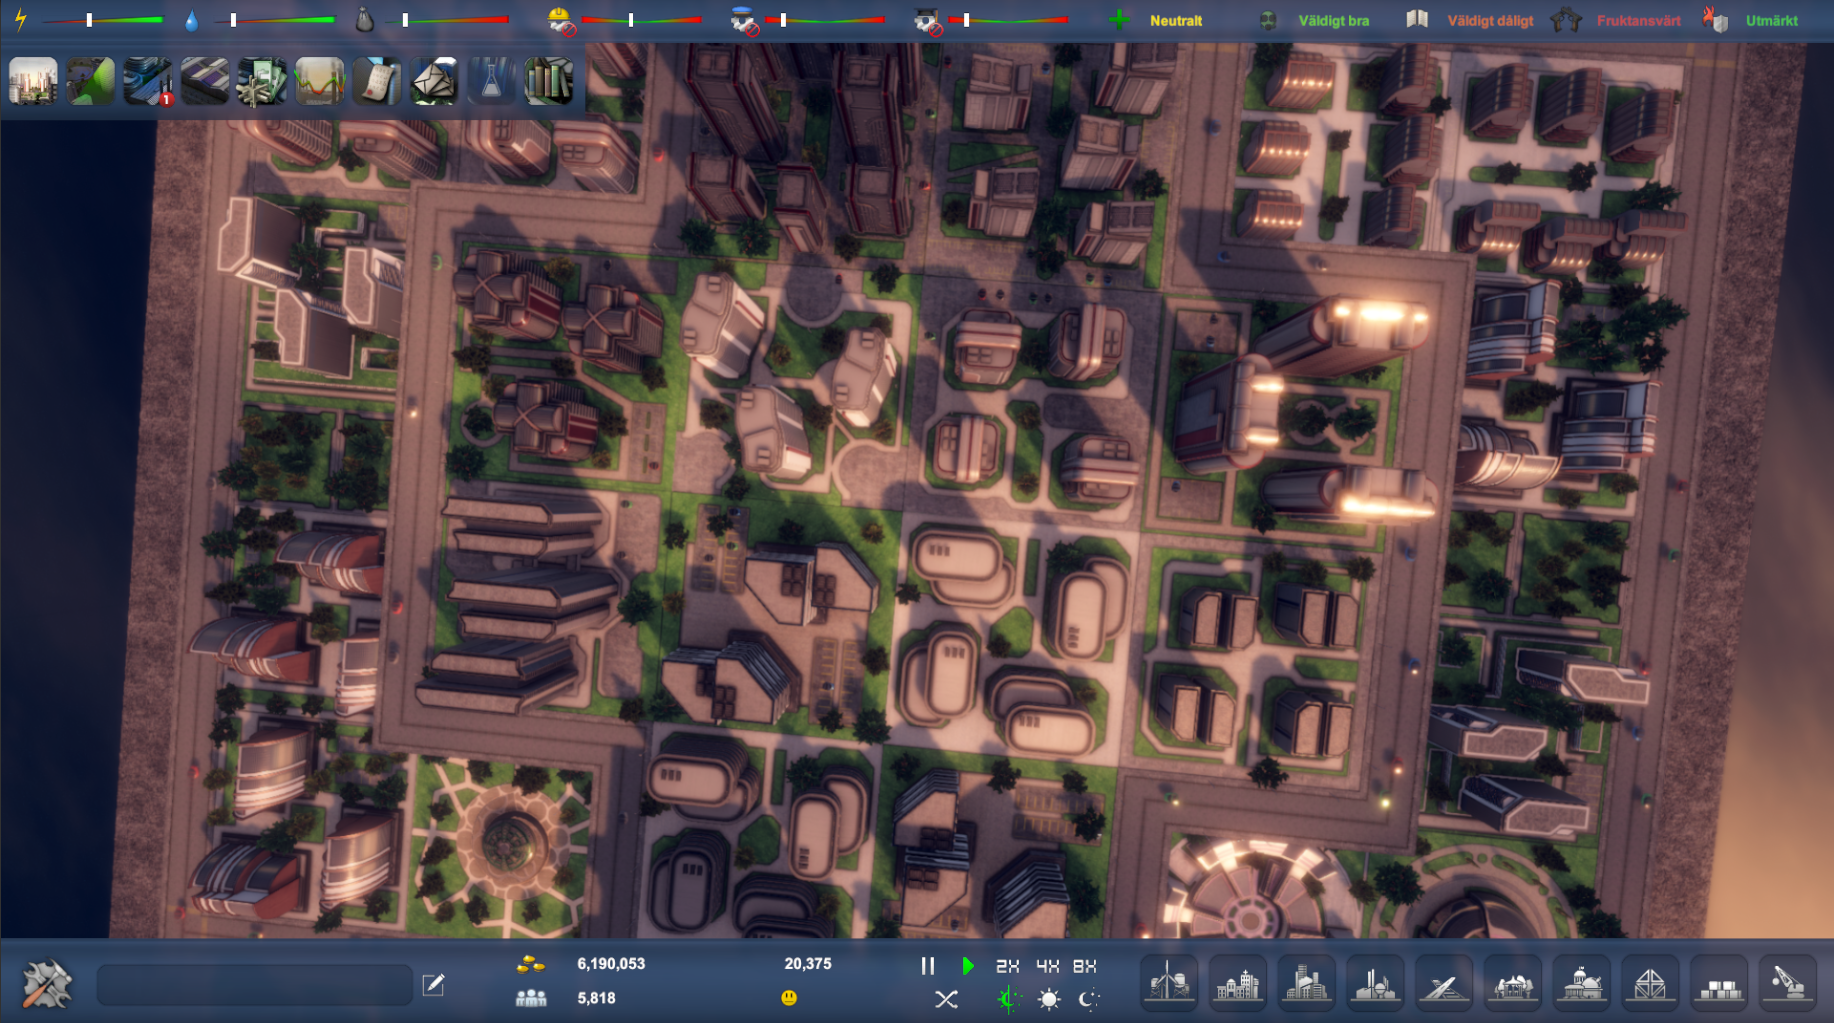Open low-rise city buildings build category

pyautogui.click(x=1237, y=983)
